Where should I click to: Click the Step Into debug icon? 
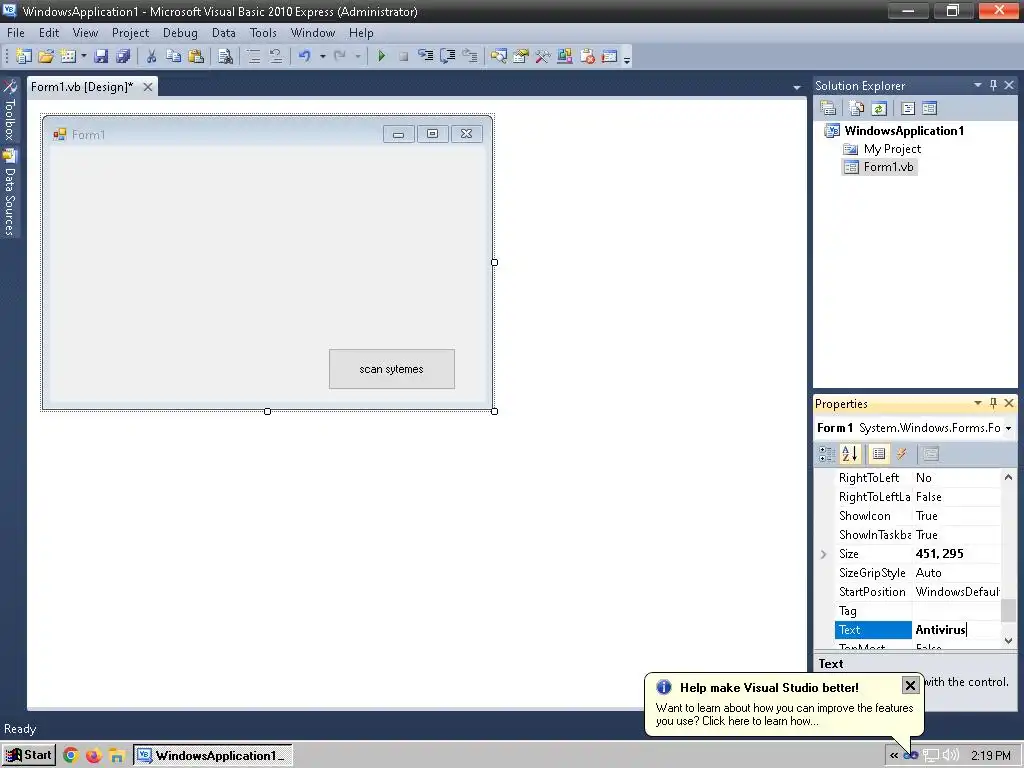click(425, 56)
